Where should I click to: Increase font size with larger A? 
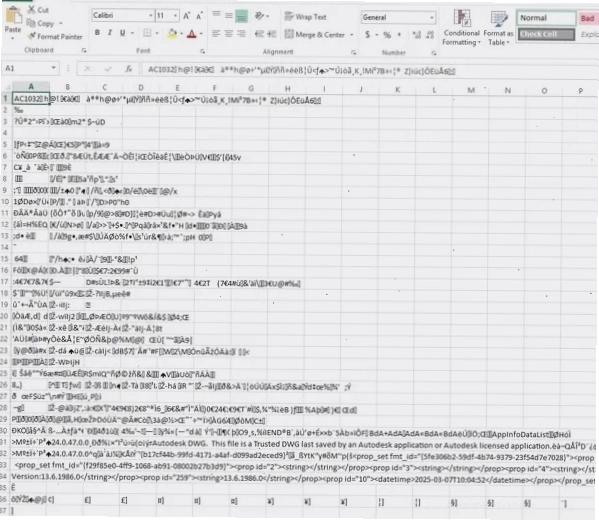186,16
